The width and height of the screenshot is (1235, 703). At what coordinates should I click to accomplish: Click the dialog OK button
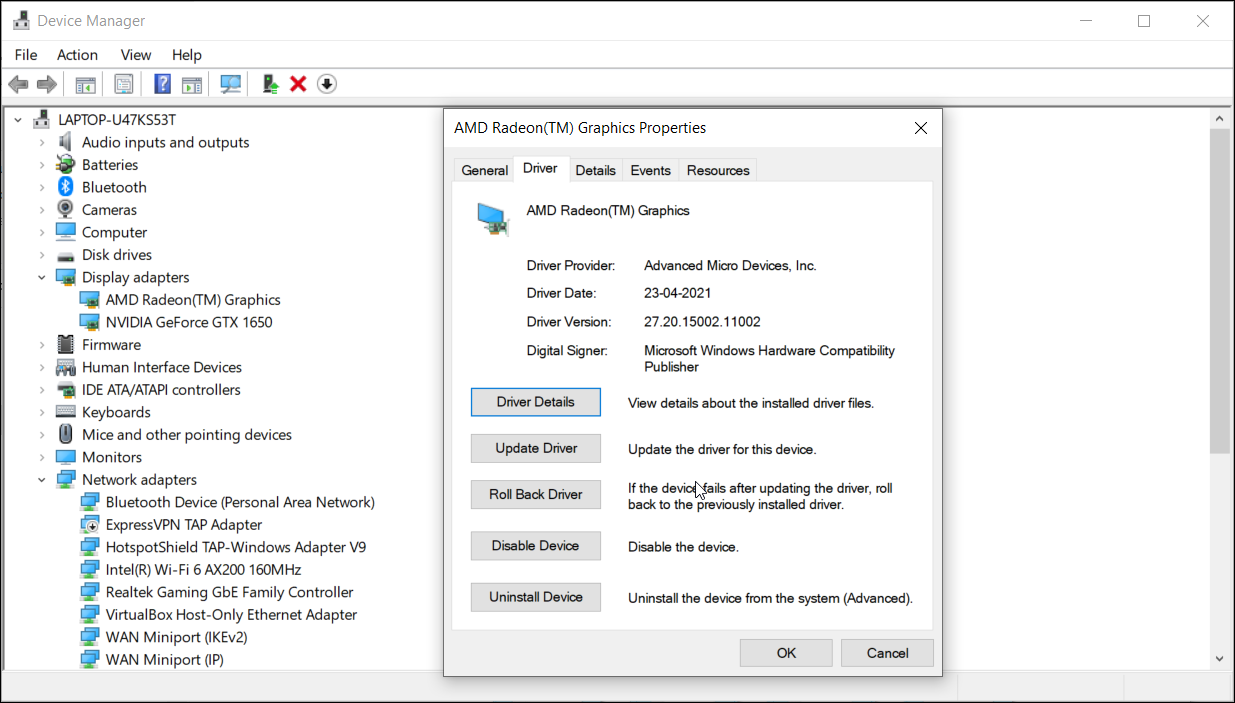click(x=785, y=652)
